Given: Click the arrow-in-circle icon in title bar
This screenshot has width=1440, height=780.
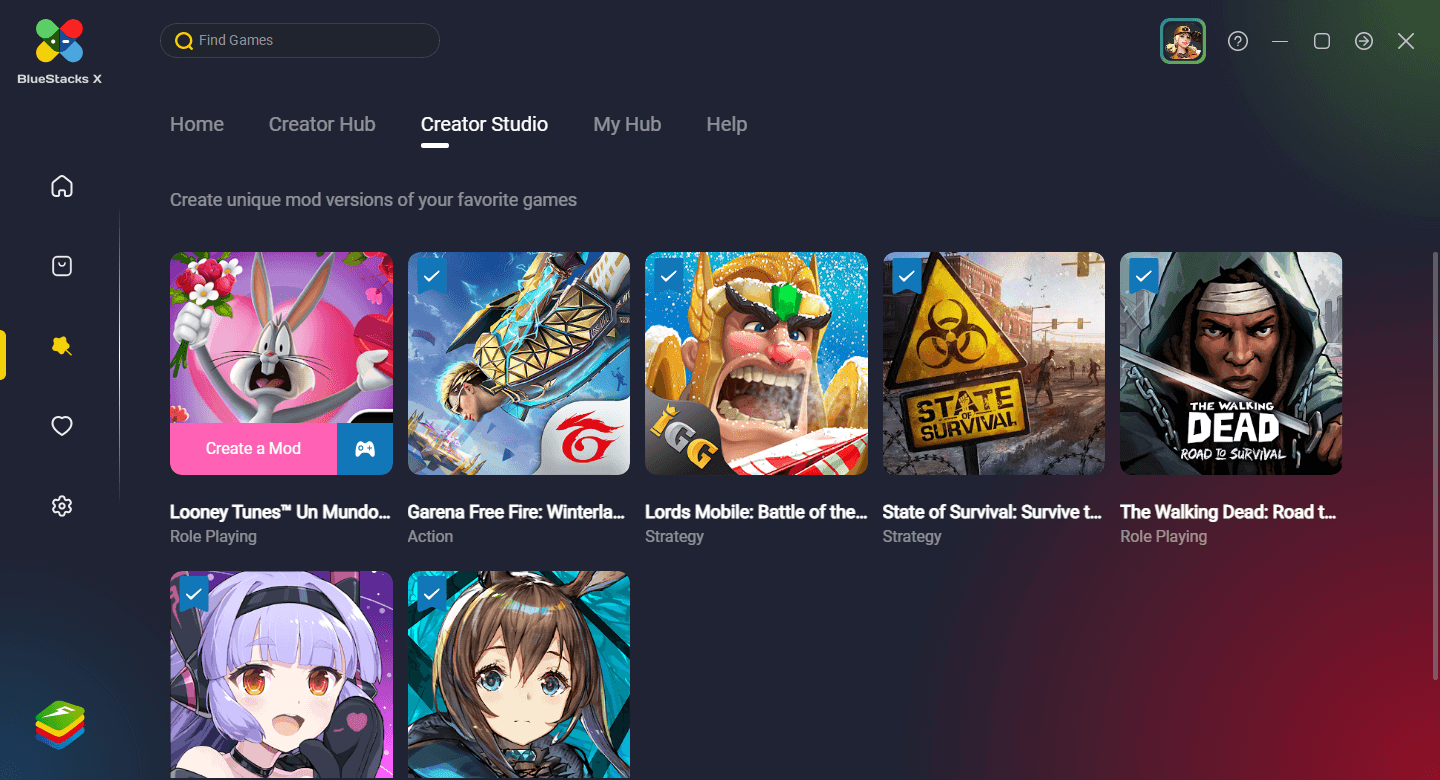Looking at the screenshot, I should (1364, 41).
